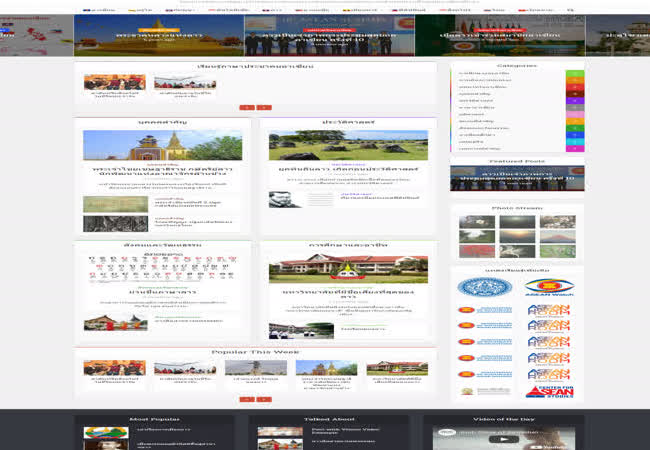Click the blue circular university seal logo
650x450 pixels.
(x=484, y=287)
